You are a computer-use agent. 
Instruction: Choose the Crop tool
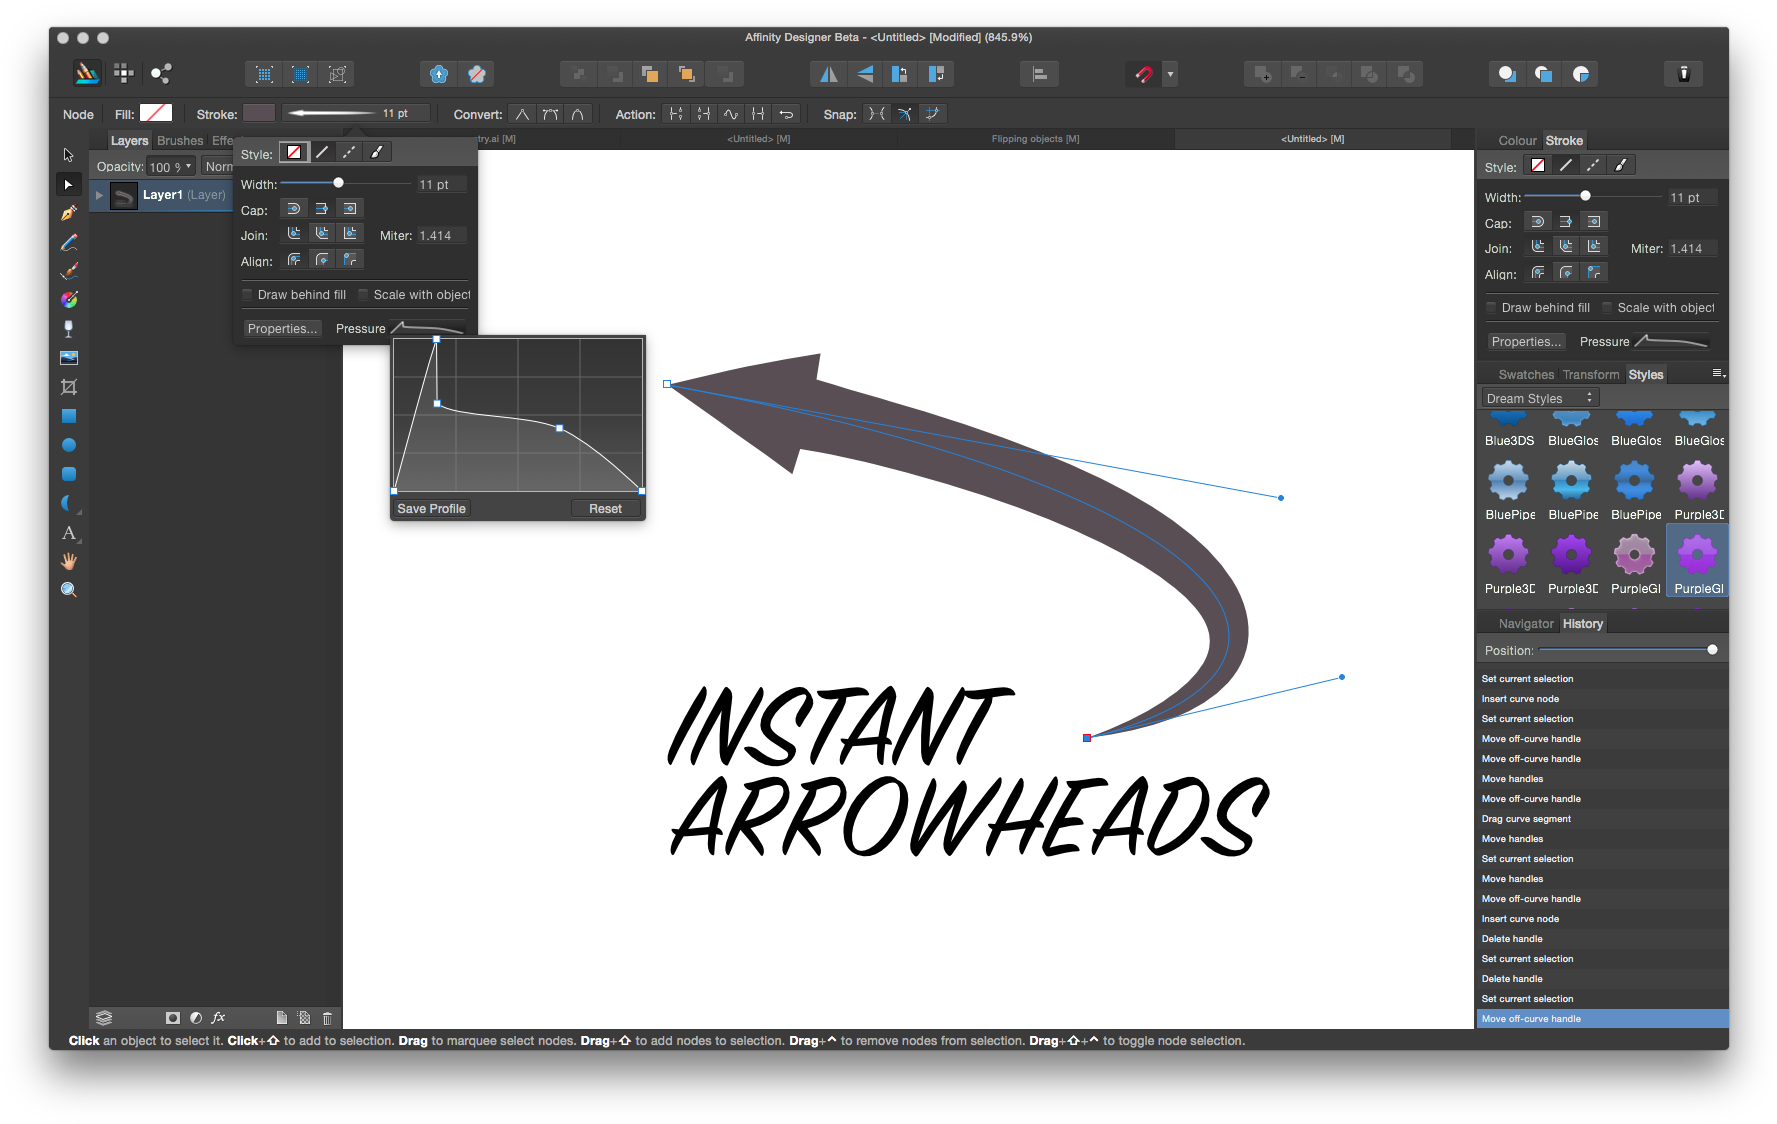pyautogui.click(x=68, y=387)
